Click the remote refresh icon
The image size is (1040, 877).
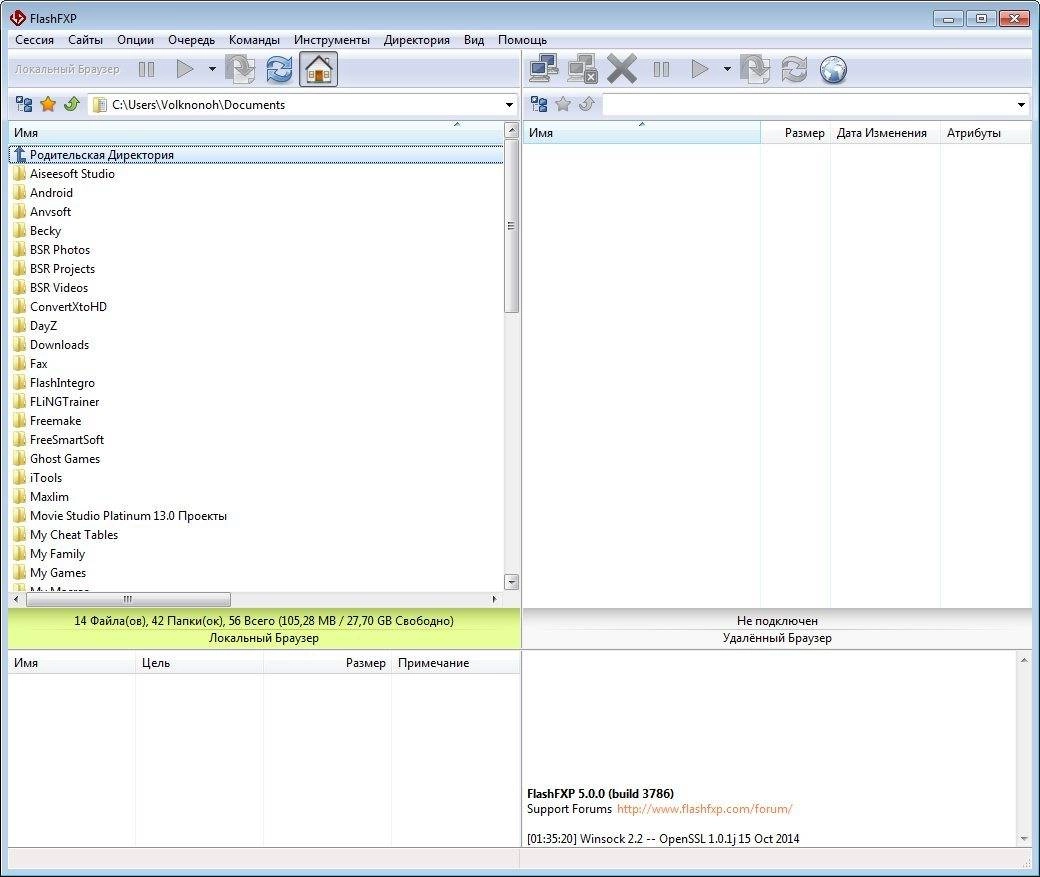click(x=794, y=69)
